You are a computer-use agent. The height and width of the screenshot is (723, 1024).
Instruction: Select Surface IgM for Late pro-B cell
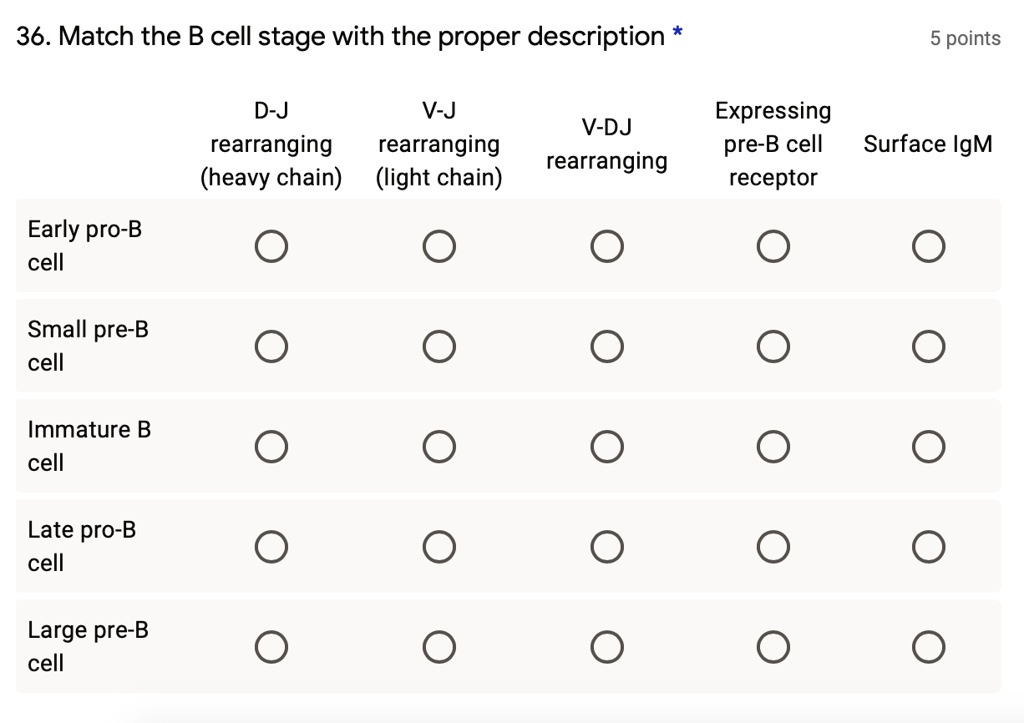[928, 546]
